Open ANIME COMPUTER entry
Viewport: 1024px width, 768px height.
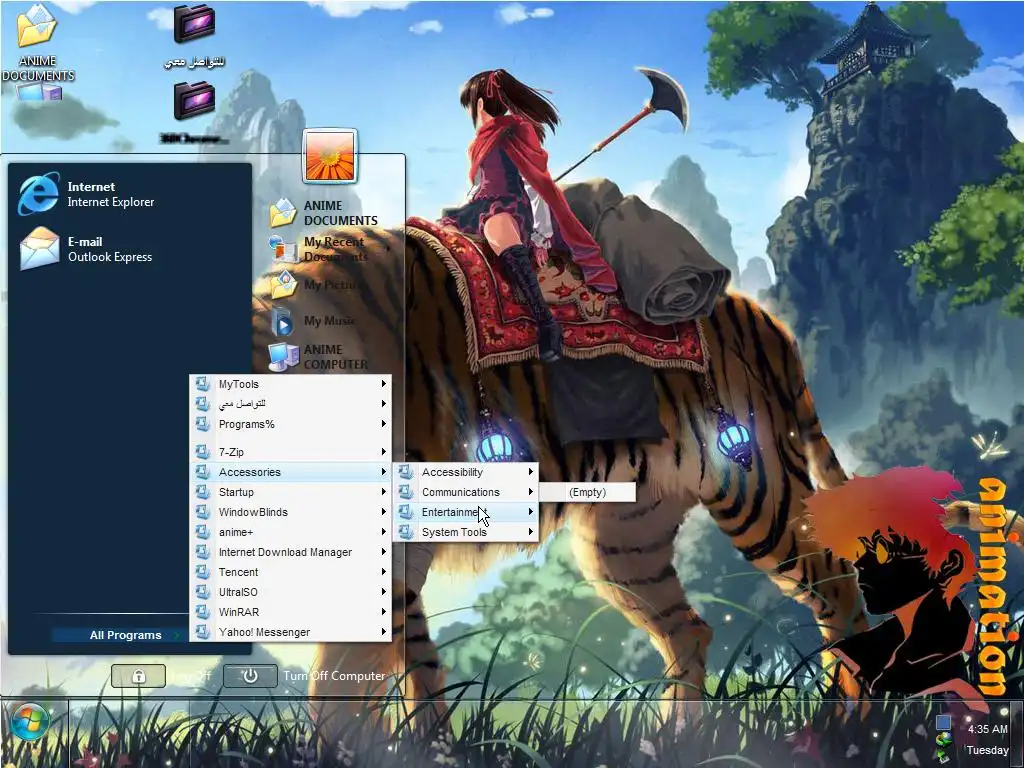(x=319, y=357)
